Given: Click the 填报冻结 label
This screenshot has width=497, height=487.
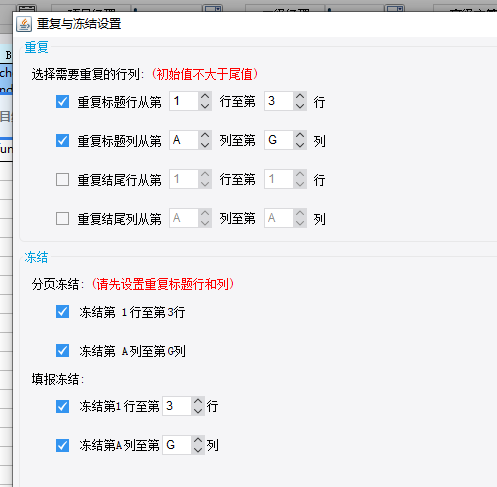Looking at the screenshot, I should tap(58, 379).
